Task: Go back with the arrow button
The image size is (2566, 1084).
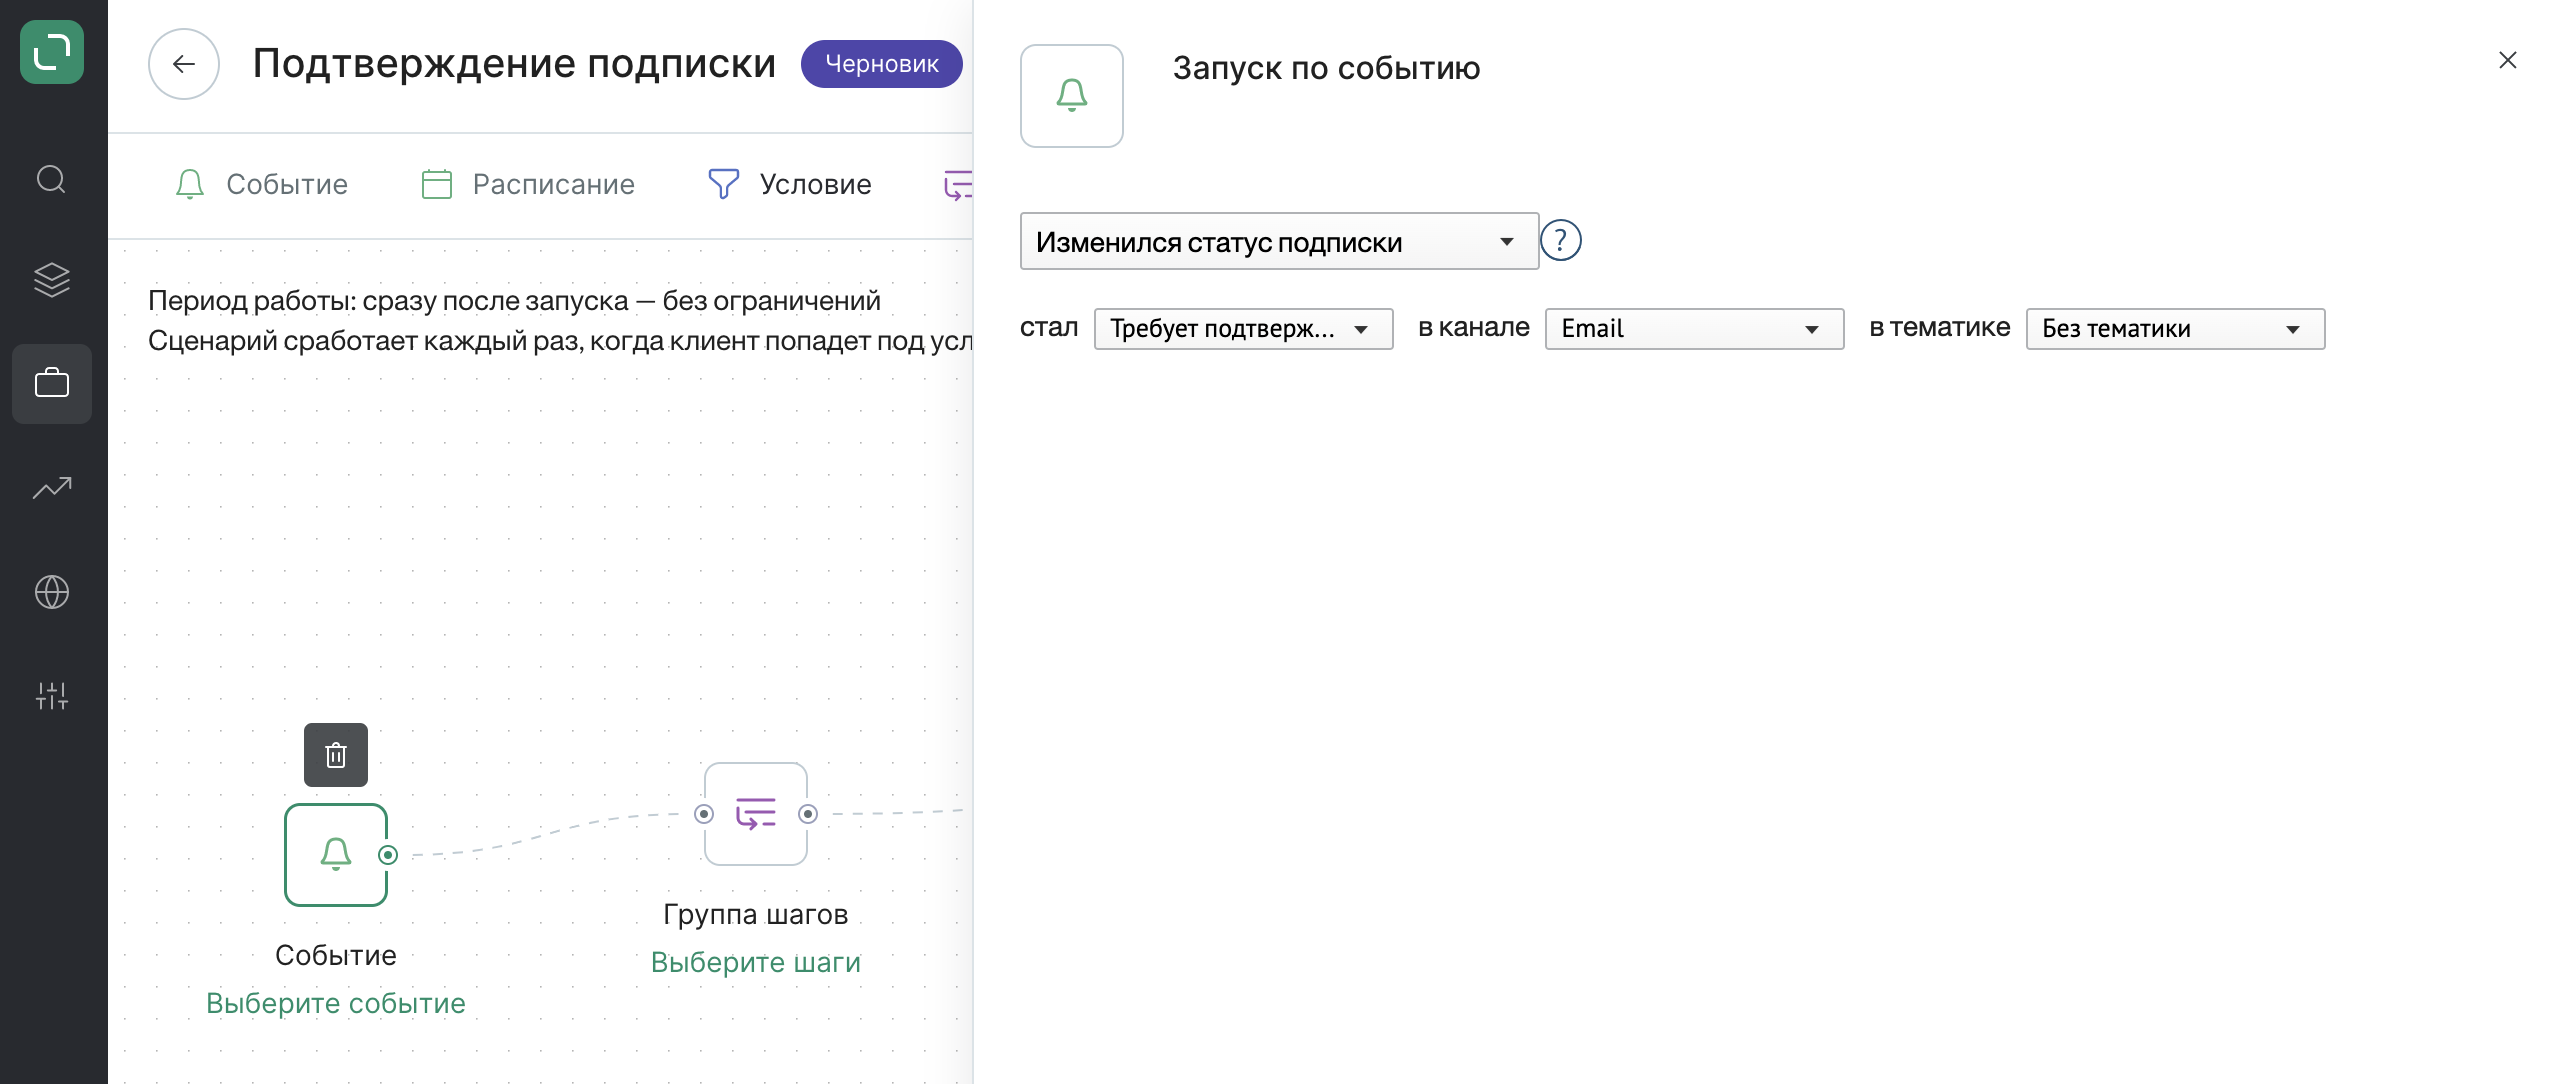Action: click(x=184, y=64)
